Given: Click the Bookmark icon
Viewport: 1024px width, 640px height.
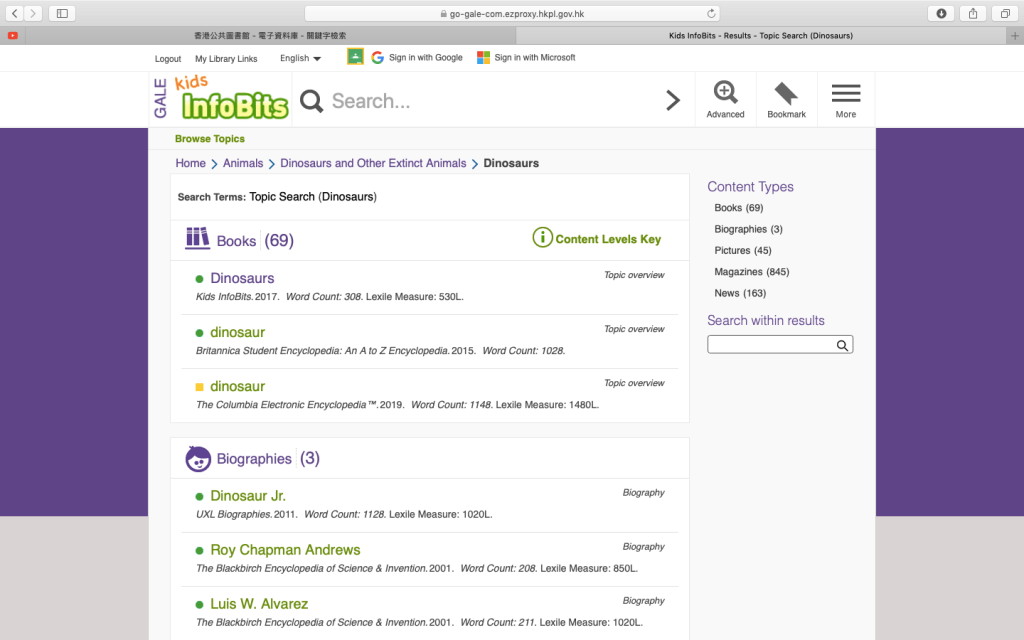Looking at the screenshot, I should (786, 94).
